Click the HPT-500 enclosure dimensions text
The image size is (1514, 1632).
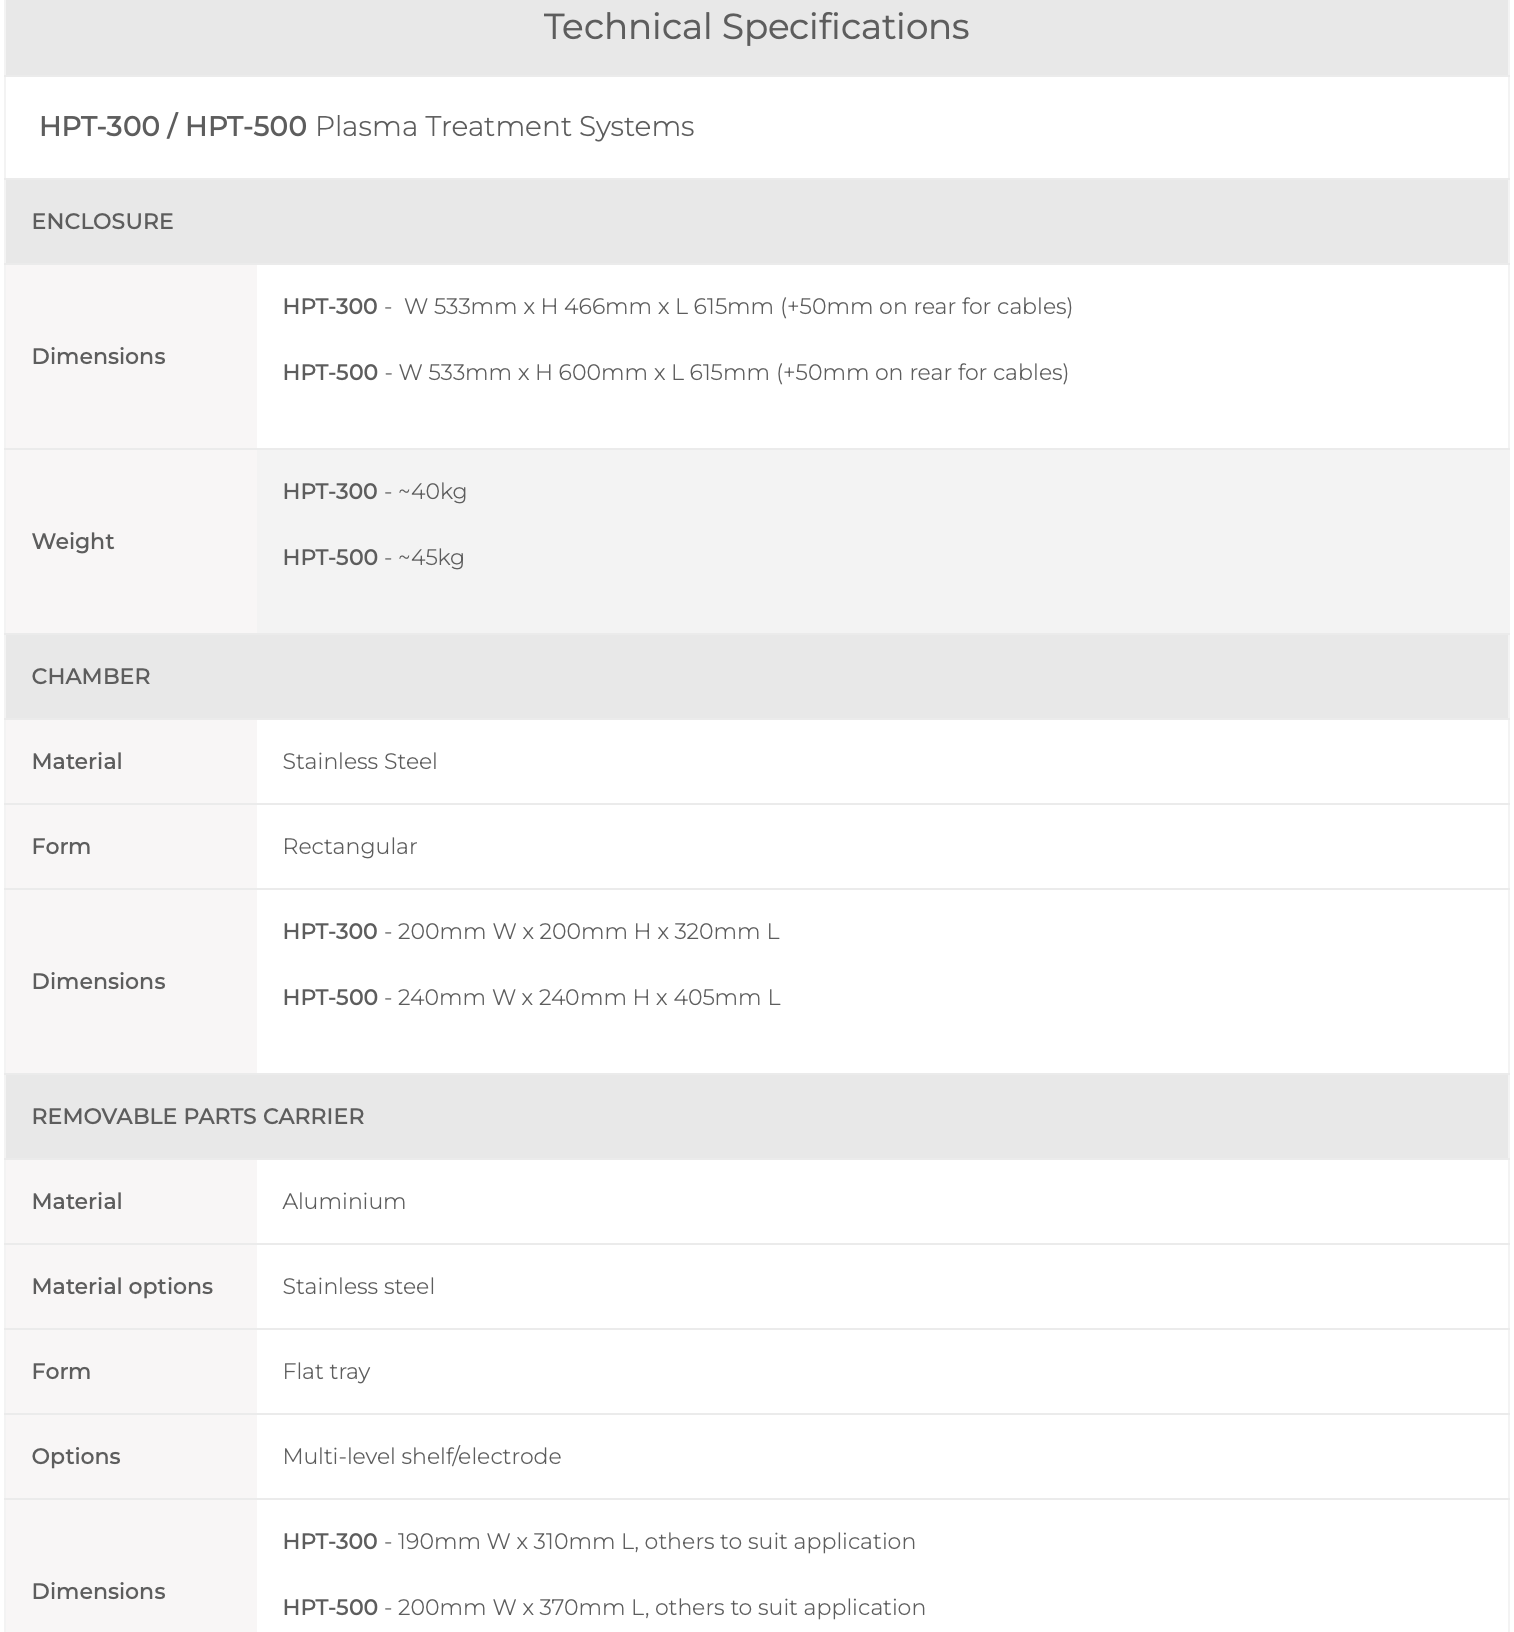click(676, 372)
